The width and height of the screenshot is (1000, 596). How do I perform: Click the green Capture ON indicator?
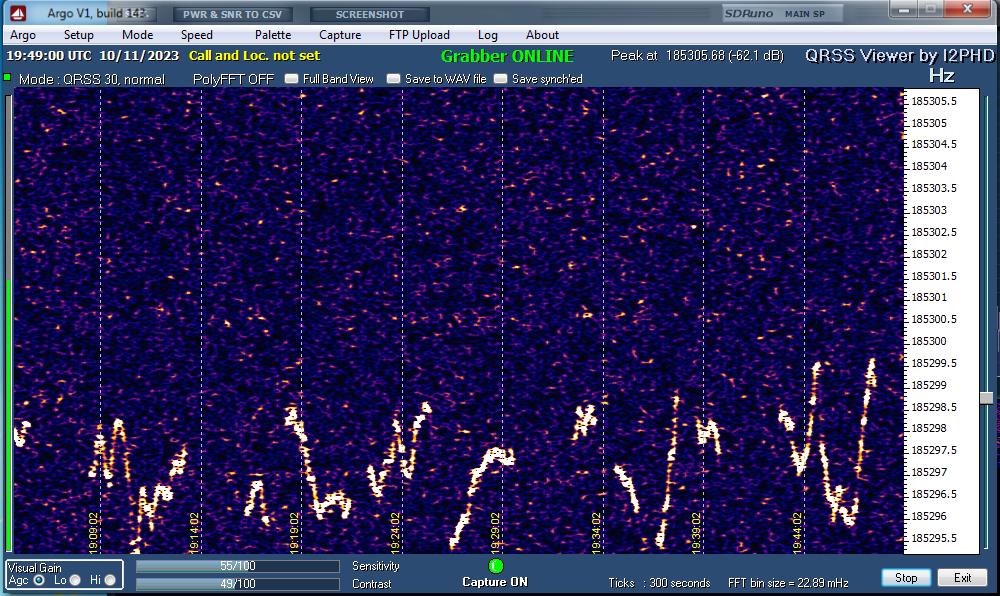tap(496, 566)
